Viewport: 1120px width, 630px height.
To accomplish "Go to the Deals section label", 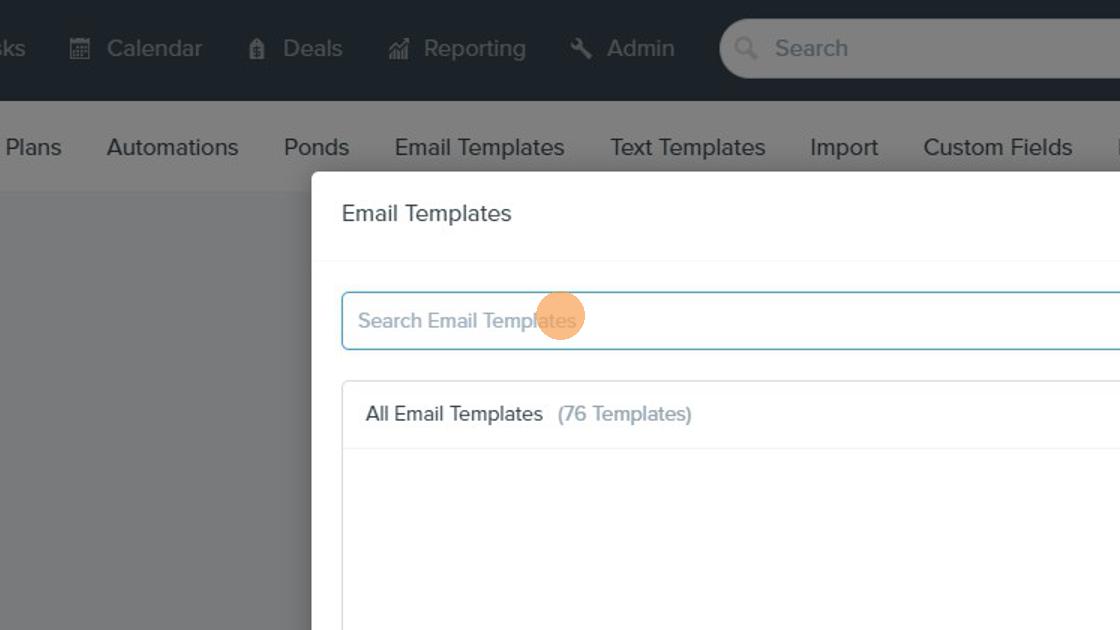I will coord(313,49).
